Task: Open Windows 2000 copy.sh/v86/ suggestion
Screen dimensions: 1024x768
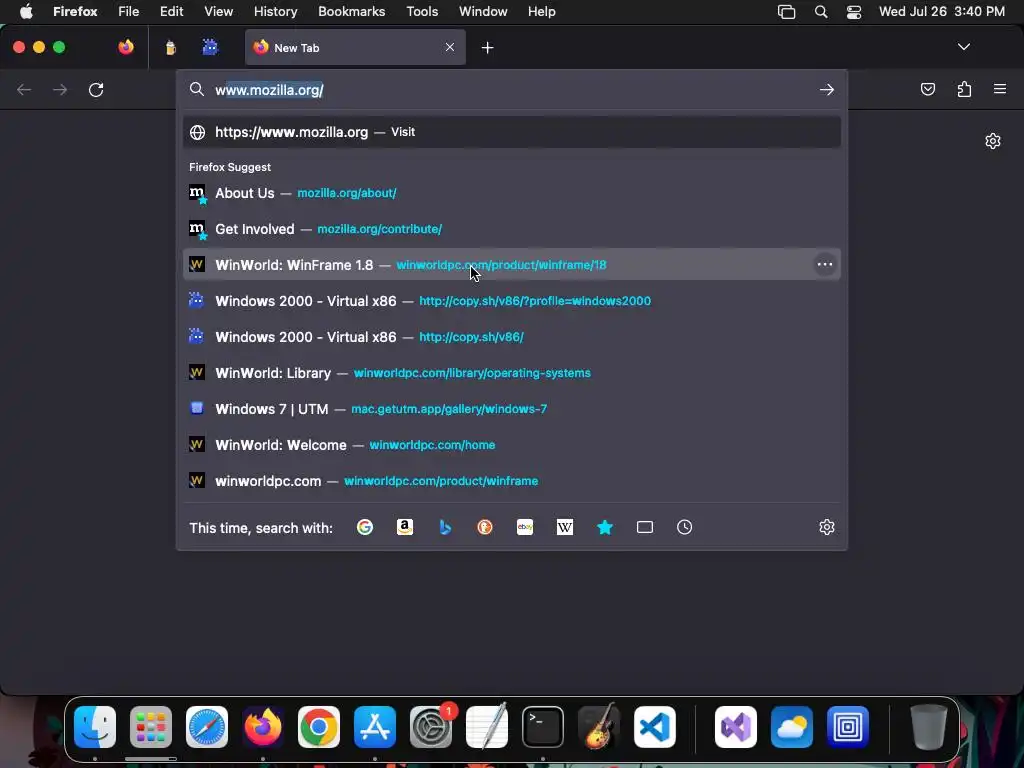Action: (x=511, y=337)
